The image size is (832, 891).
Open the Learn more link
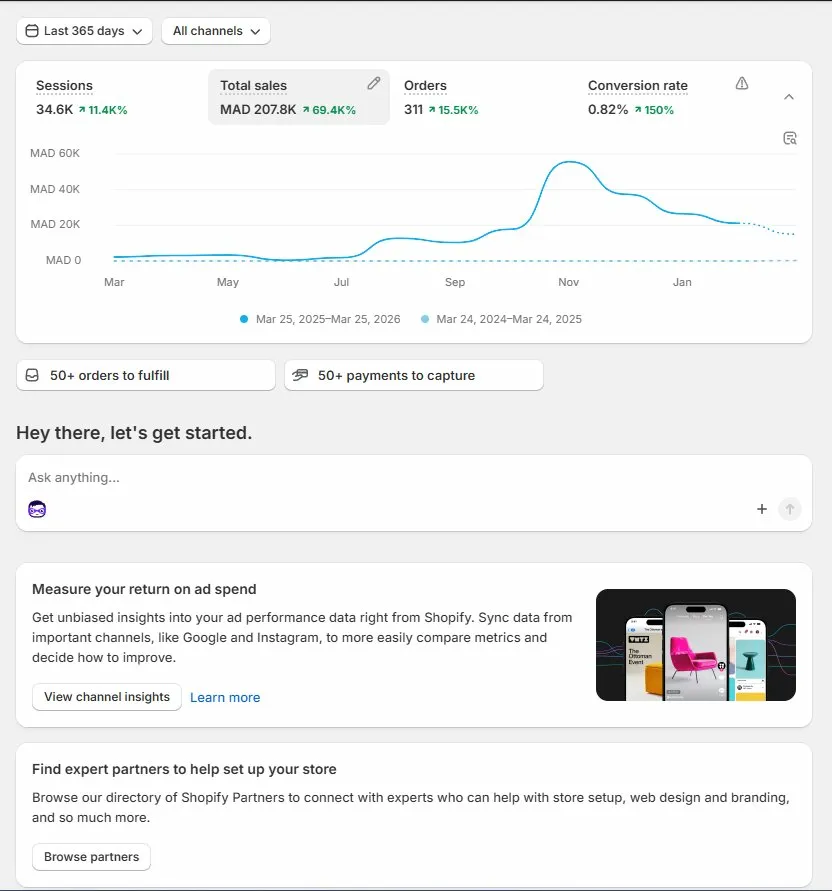click(225, 697)
